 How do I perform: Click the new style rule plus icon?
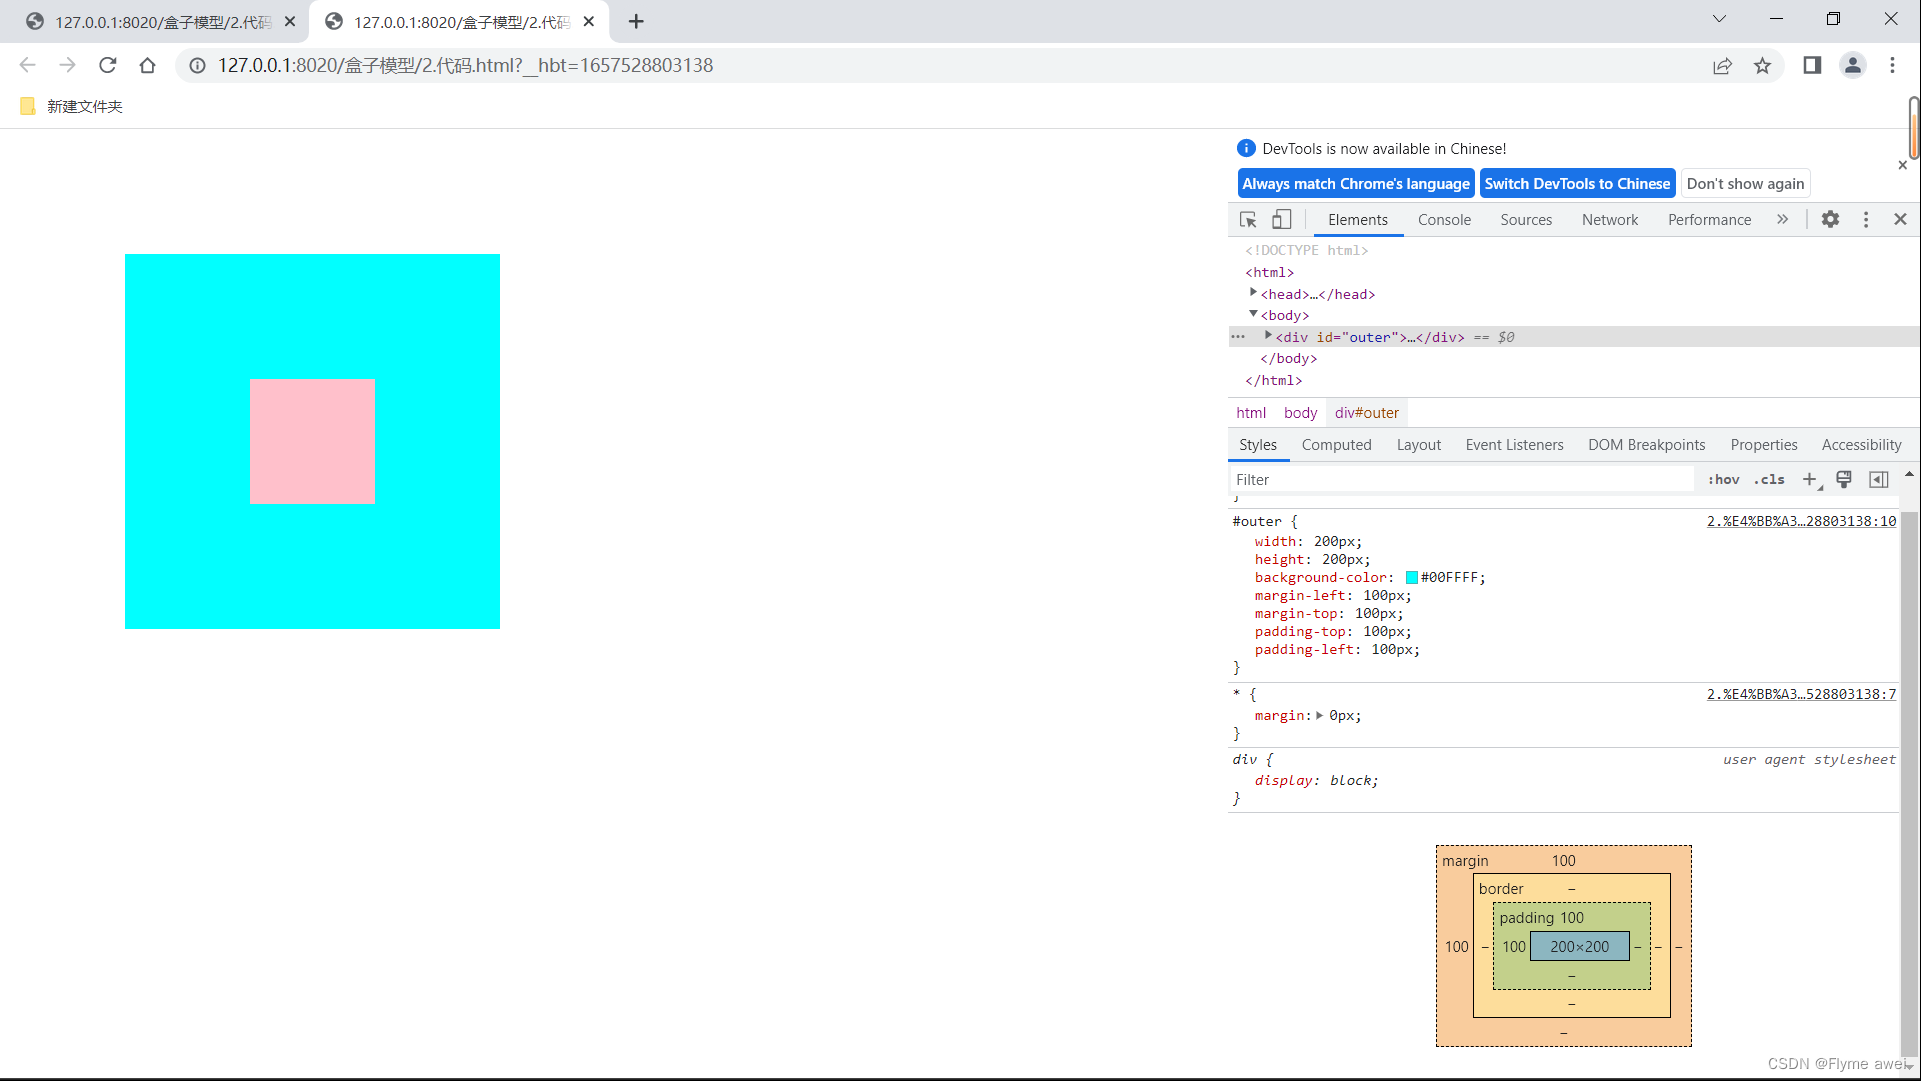click(x=1810, y=480)
